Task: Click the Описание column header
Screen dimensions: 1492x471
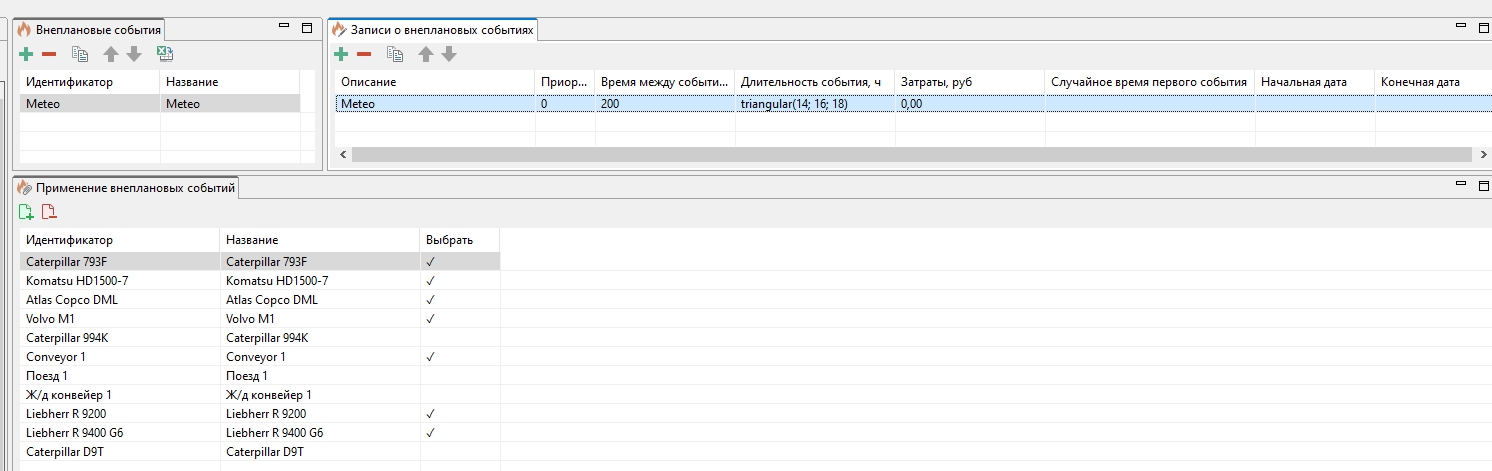Action: [x=435, y=81]
